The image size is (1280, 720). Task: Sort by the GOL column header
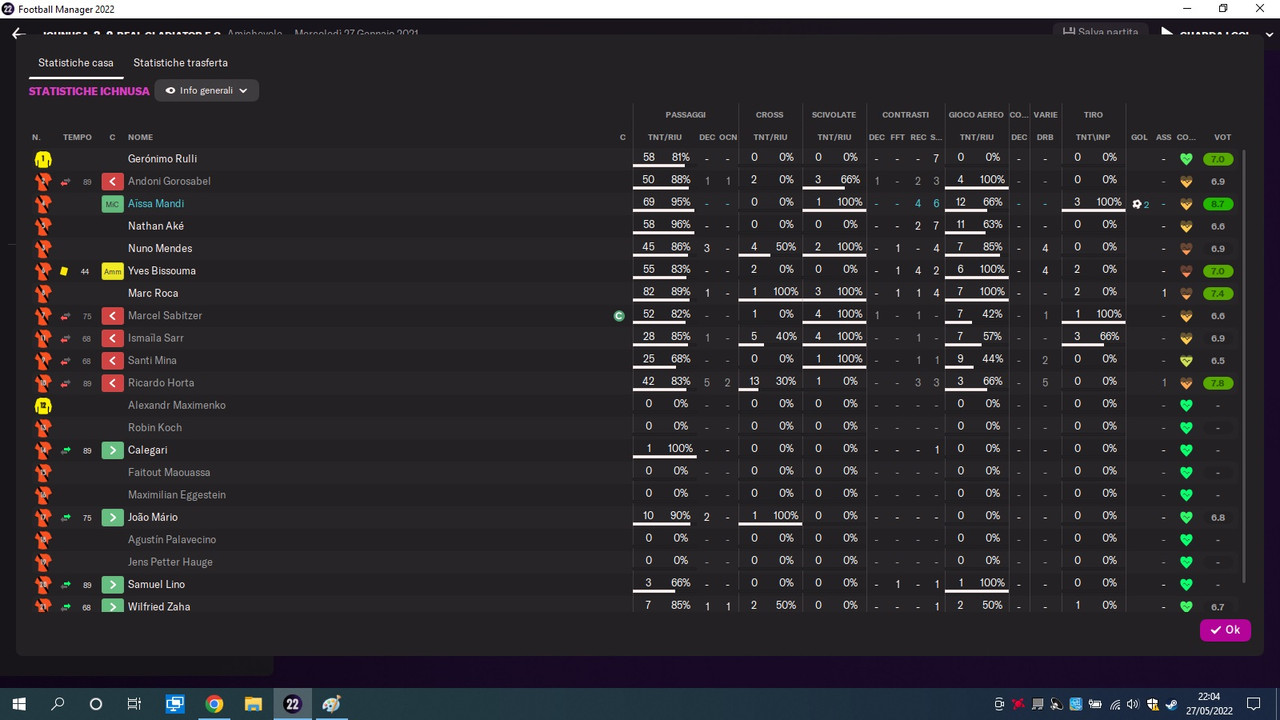tap(1139, 137)
